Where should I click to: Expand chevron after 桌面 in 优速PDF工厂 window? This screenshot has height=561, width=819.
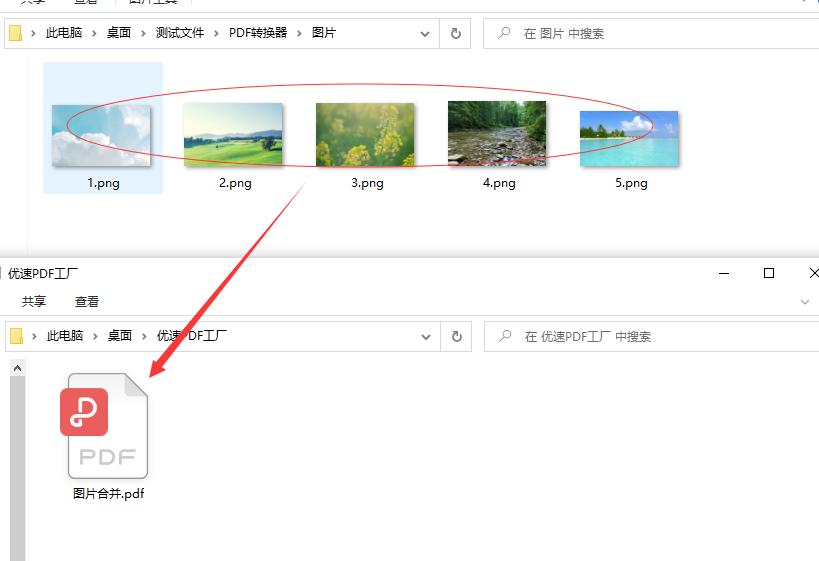[x=144, y=336]
